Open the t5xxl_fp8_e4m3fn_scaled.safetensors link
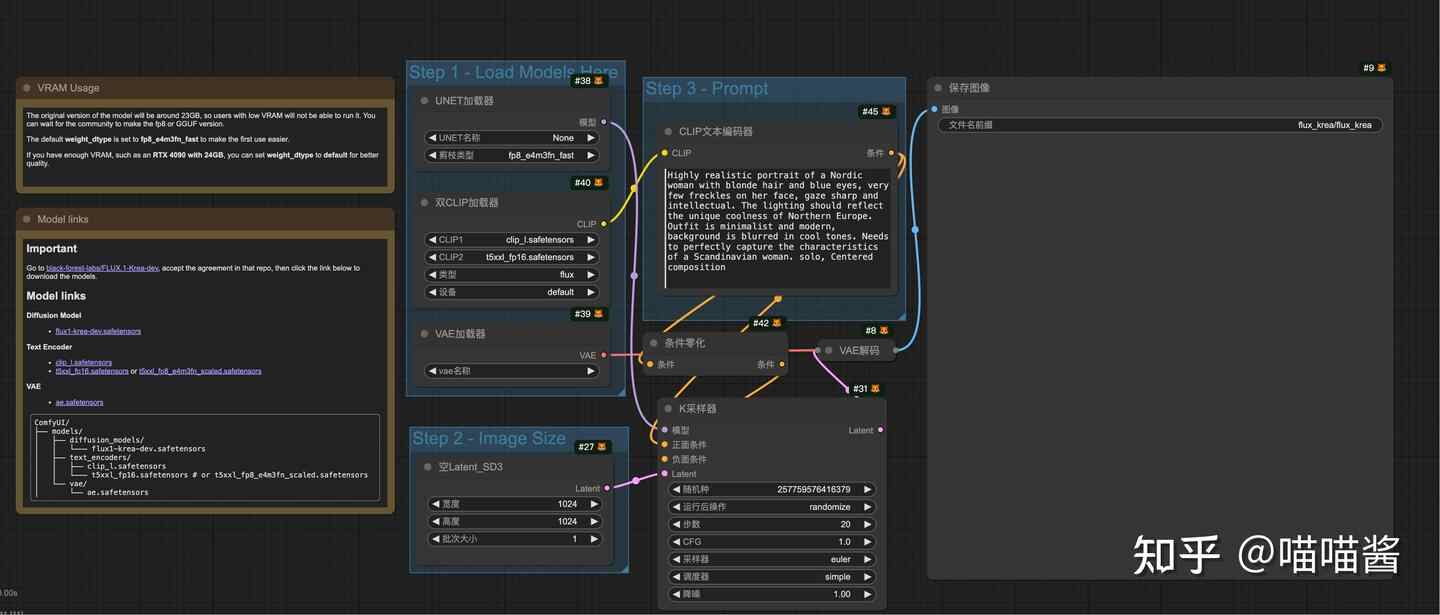1440x615 pixels. 200,371
